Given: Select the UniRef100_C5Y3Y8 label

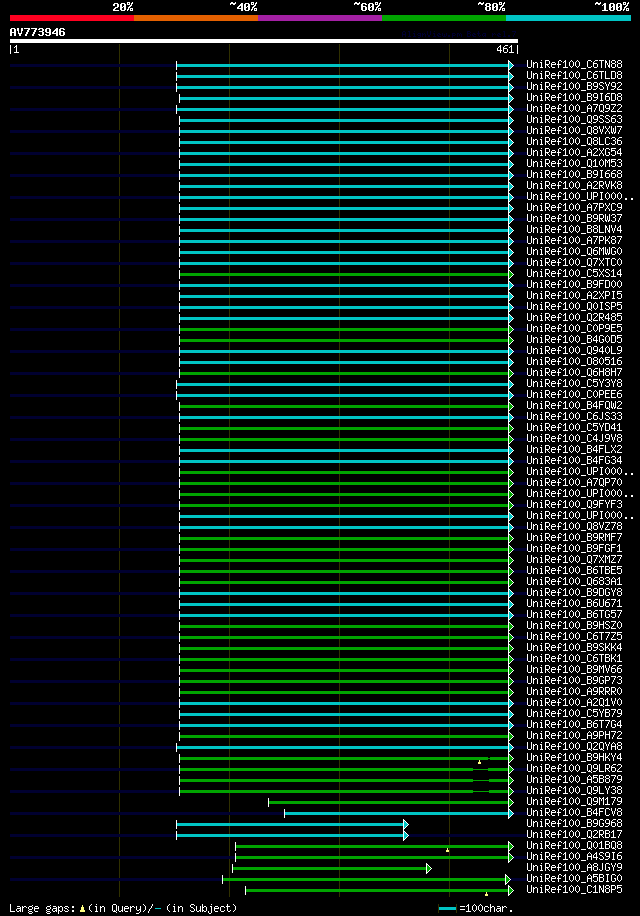Looking at the screenshot, I should coord(574,384).
